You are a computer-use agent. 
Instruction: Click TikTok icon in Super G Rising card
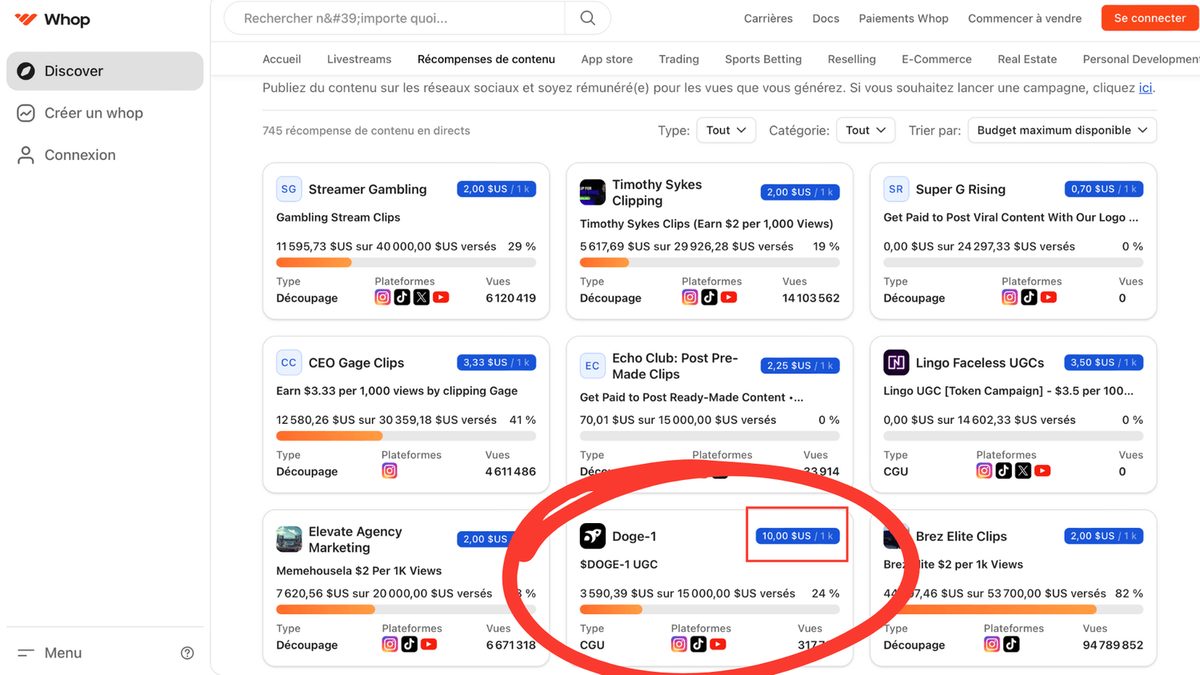point(1029,297)
